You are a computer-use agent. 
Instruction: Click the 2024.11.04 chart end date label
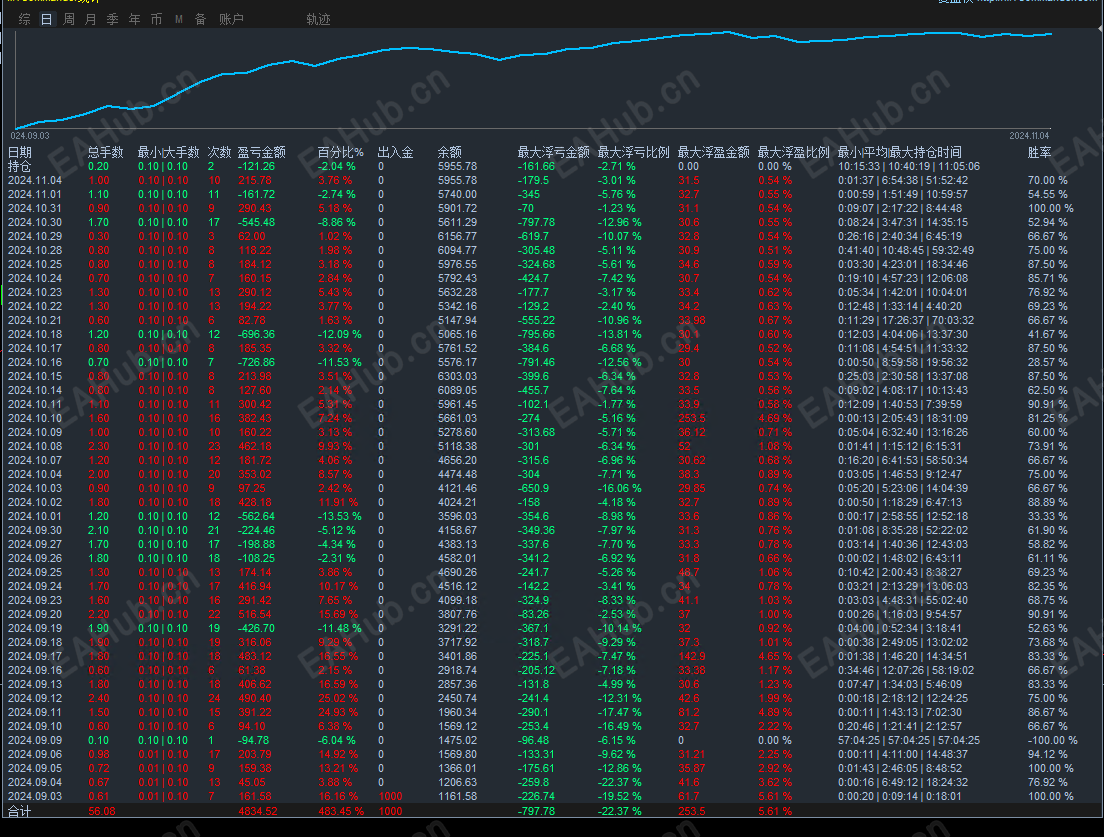click(x=1029, y=135)
